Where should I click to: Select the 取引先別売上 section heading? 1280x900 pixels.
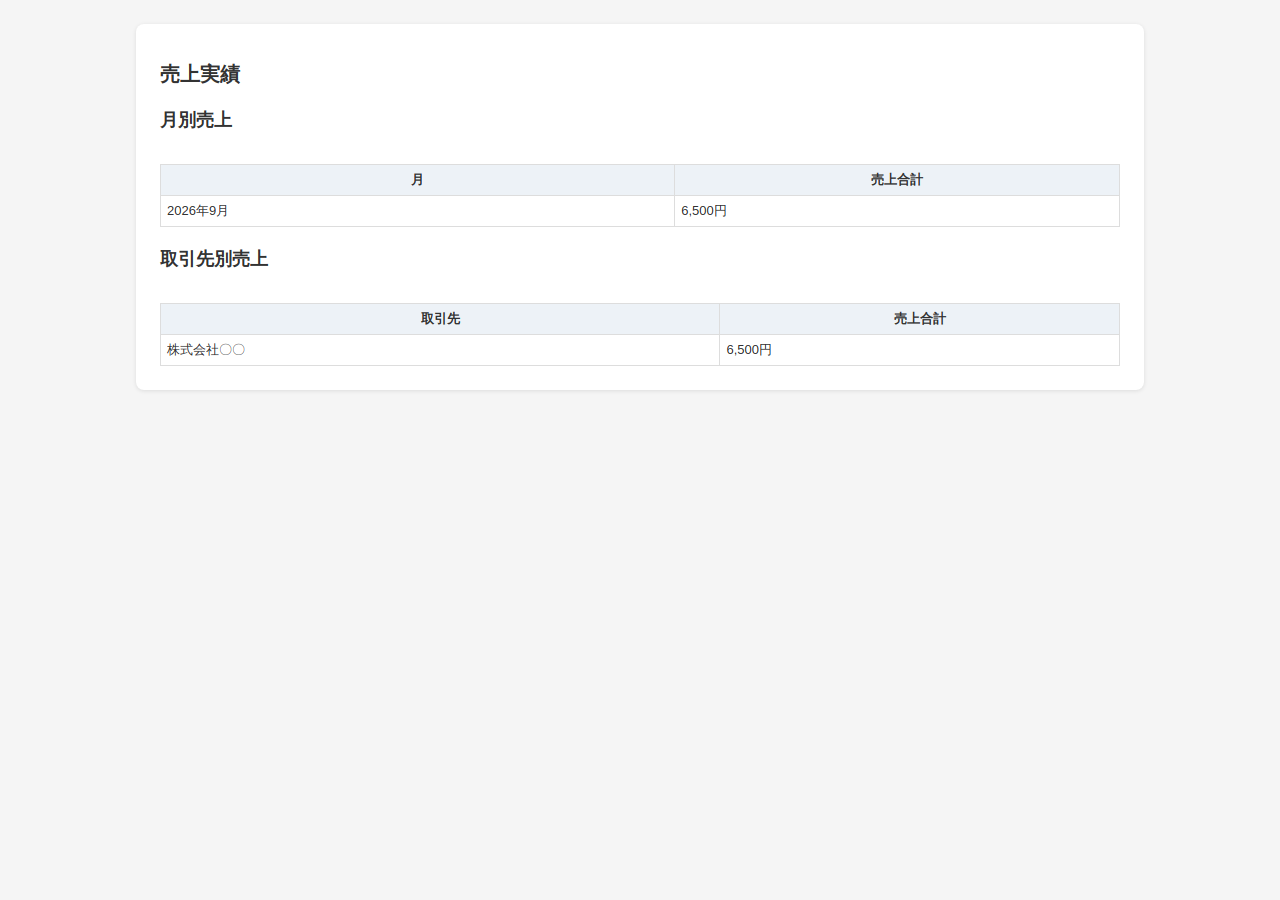(x=214, y=259)
